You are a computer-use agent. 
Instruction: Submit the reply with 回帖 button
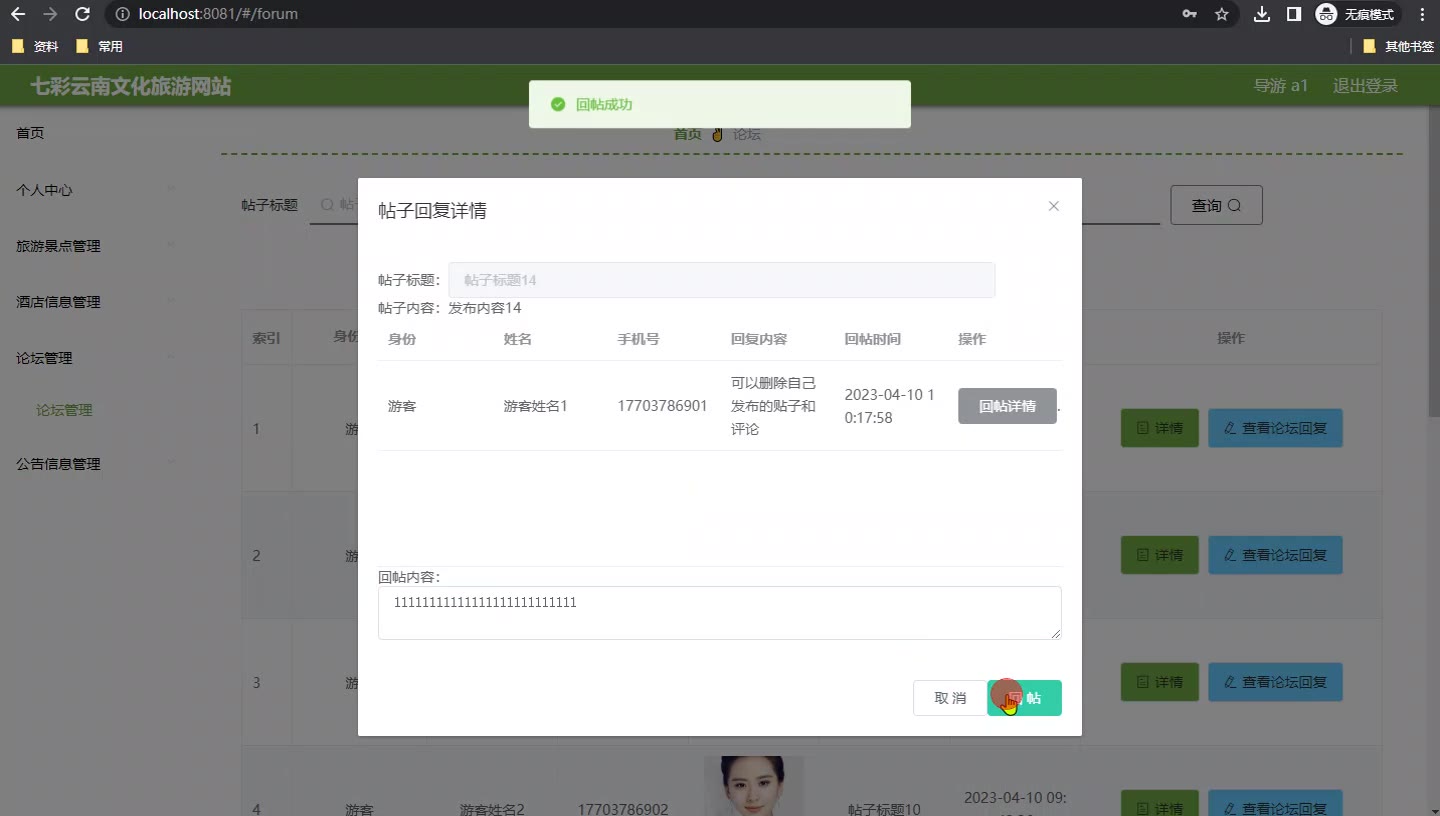(x=1024, y=698)
